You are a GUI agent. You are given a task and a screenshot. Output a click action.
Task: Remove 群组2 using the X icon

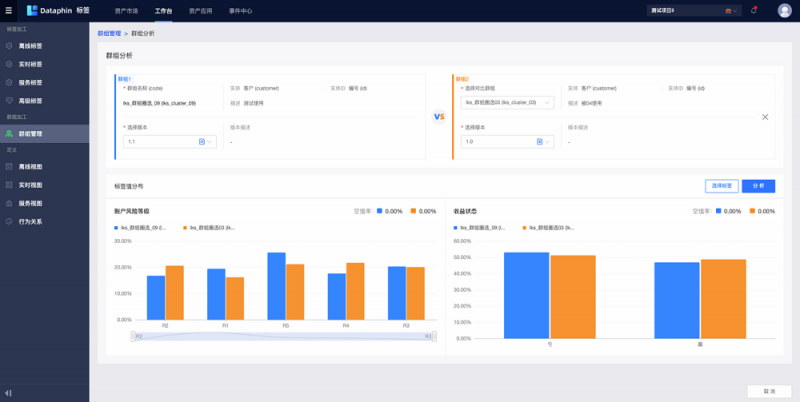(x=765, y=117)
